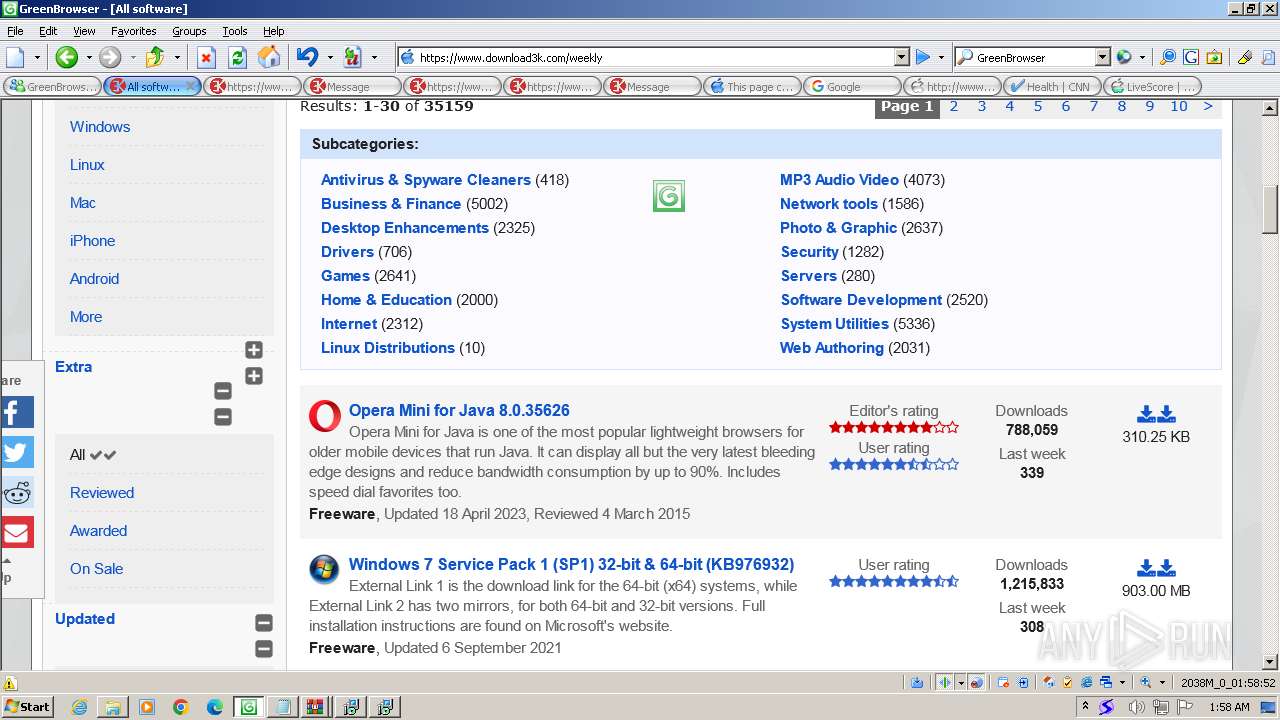Click the download arrows for Opera Mini
The height and width of the screenshot is (720, 1280).
coord(1156,413)
